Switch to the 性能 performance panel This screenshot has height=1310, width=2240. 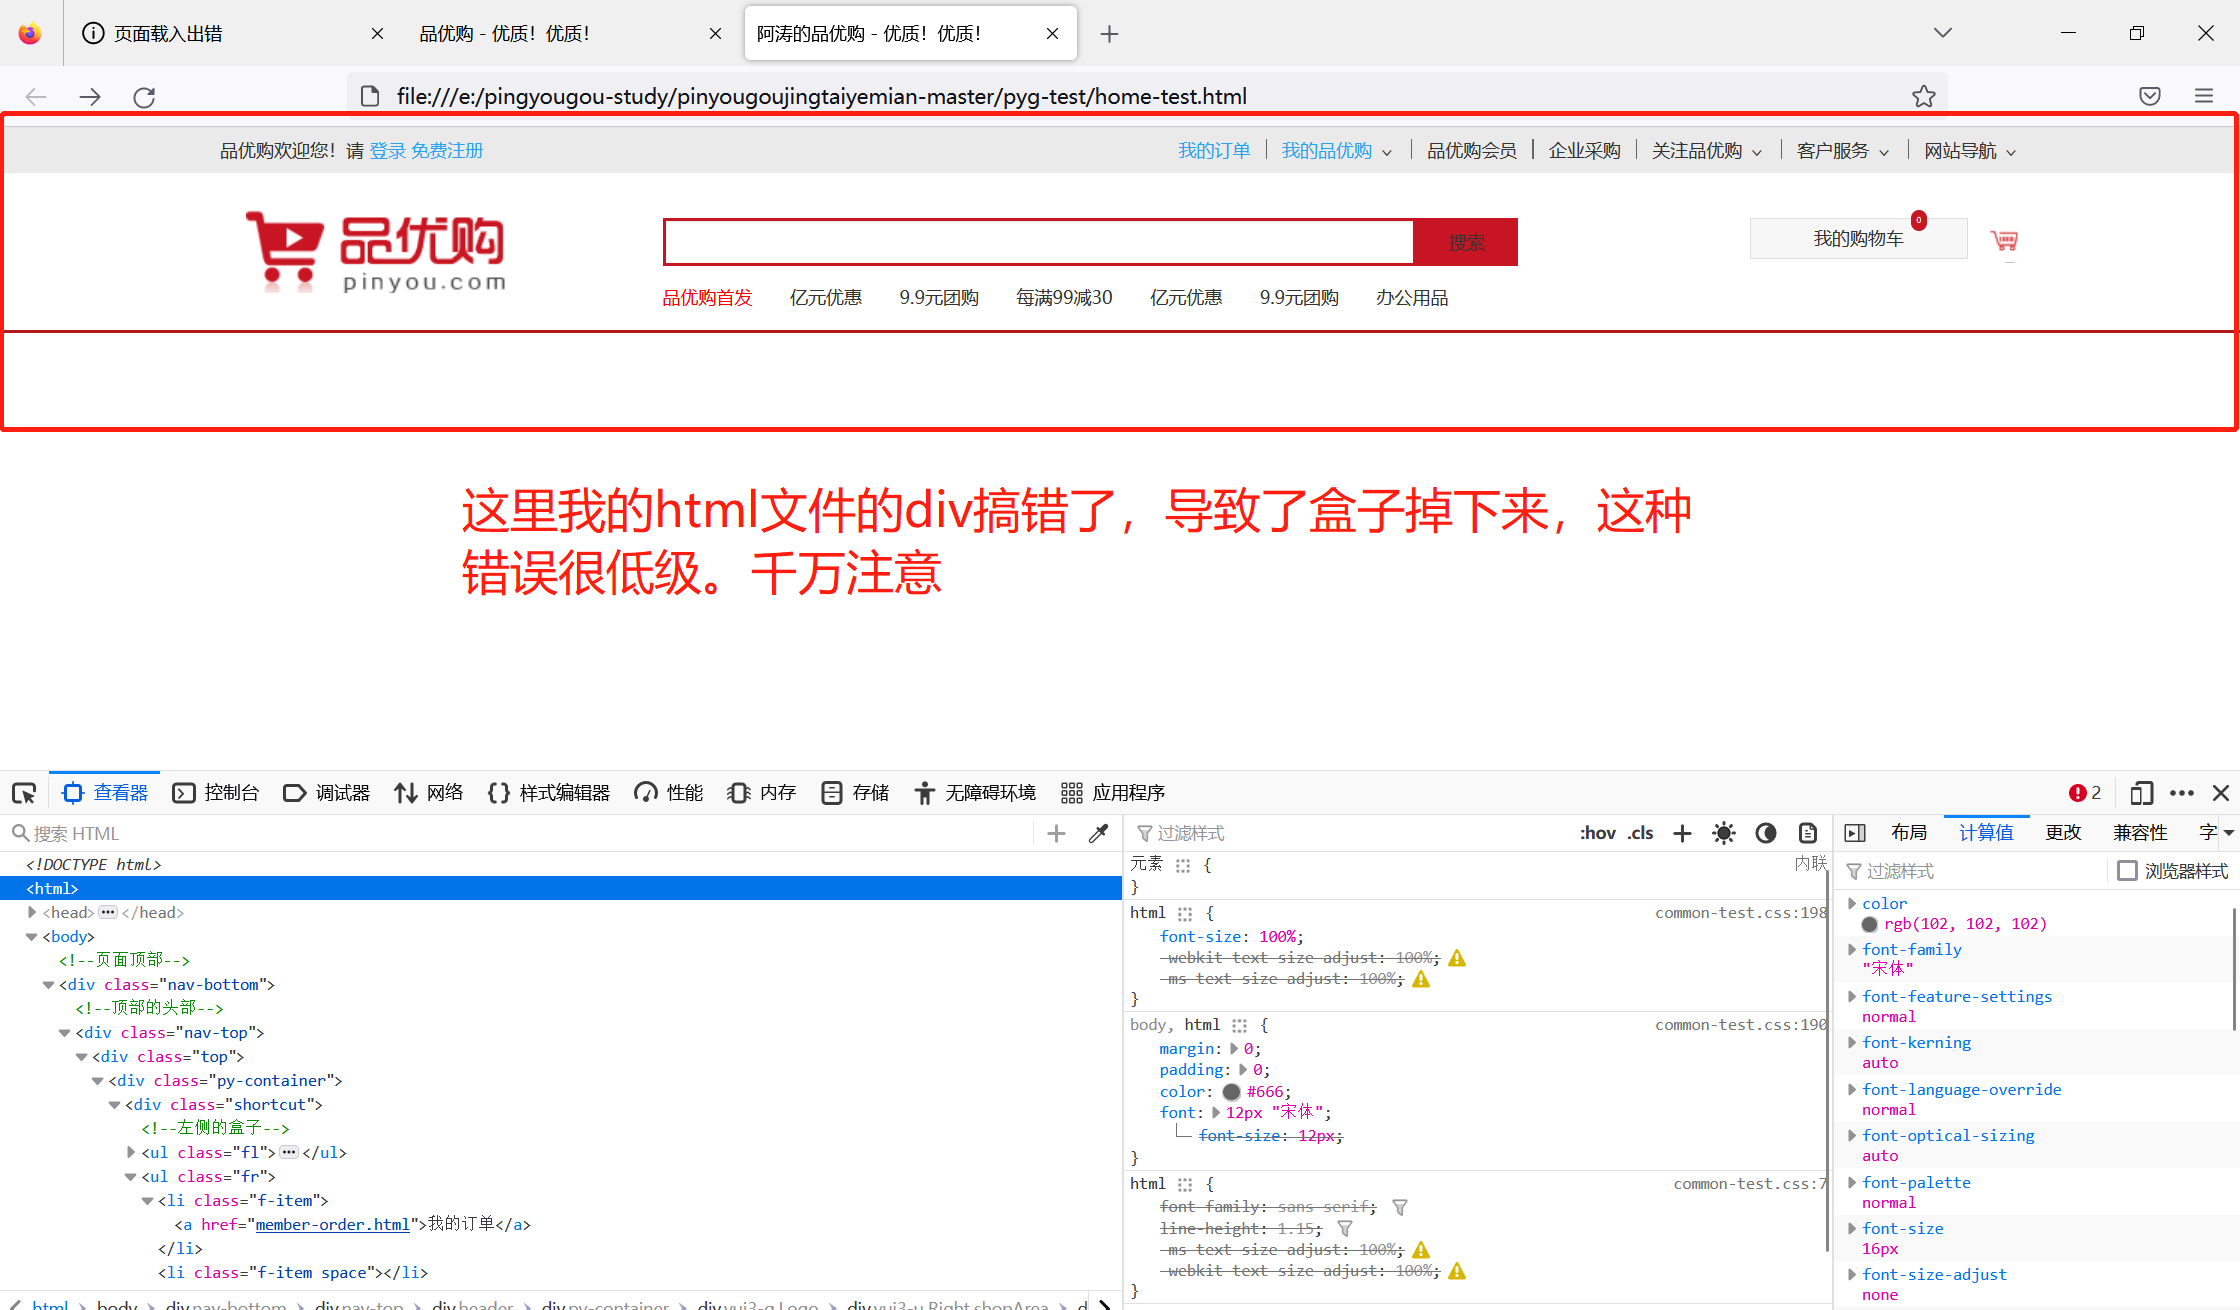point(669,793)
